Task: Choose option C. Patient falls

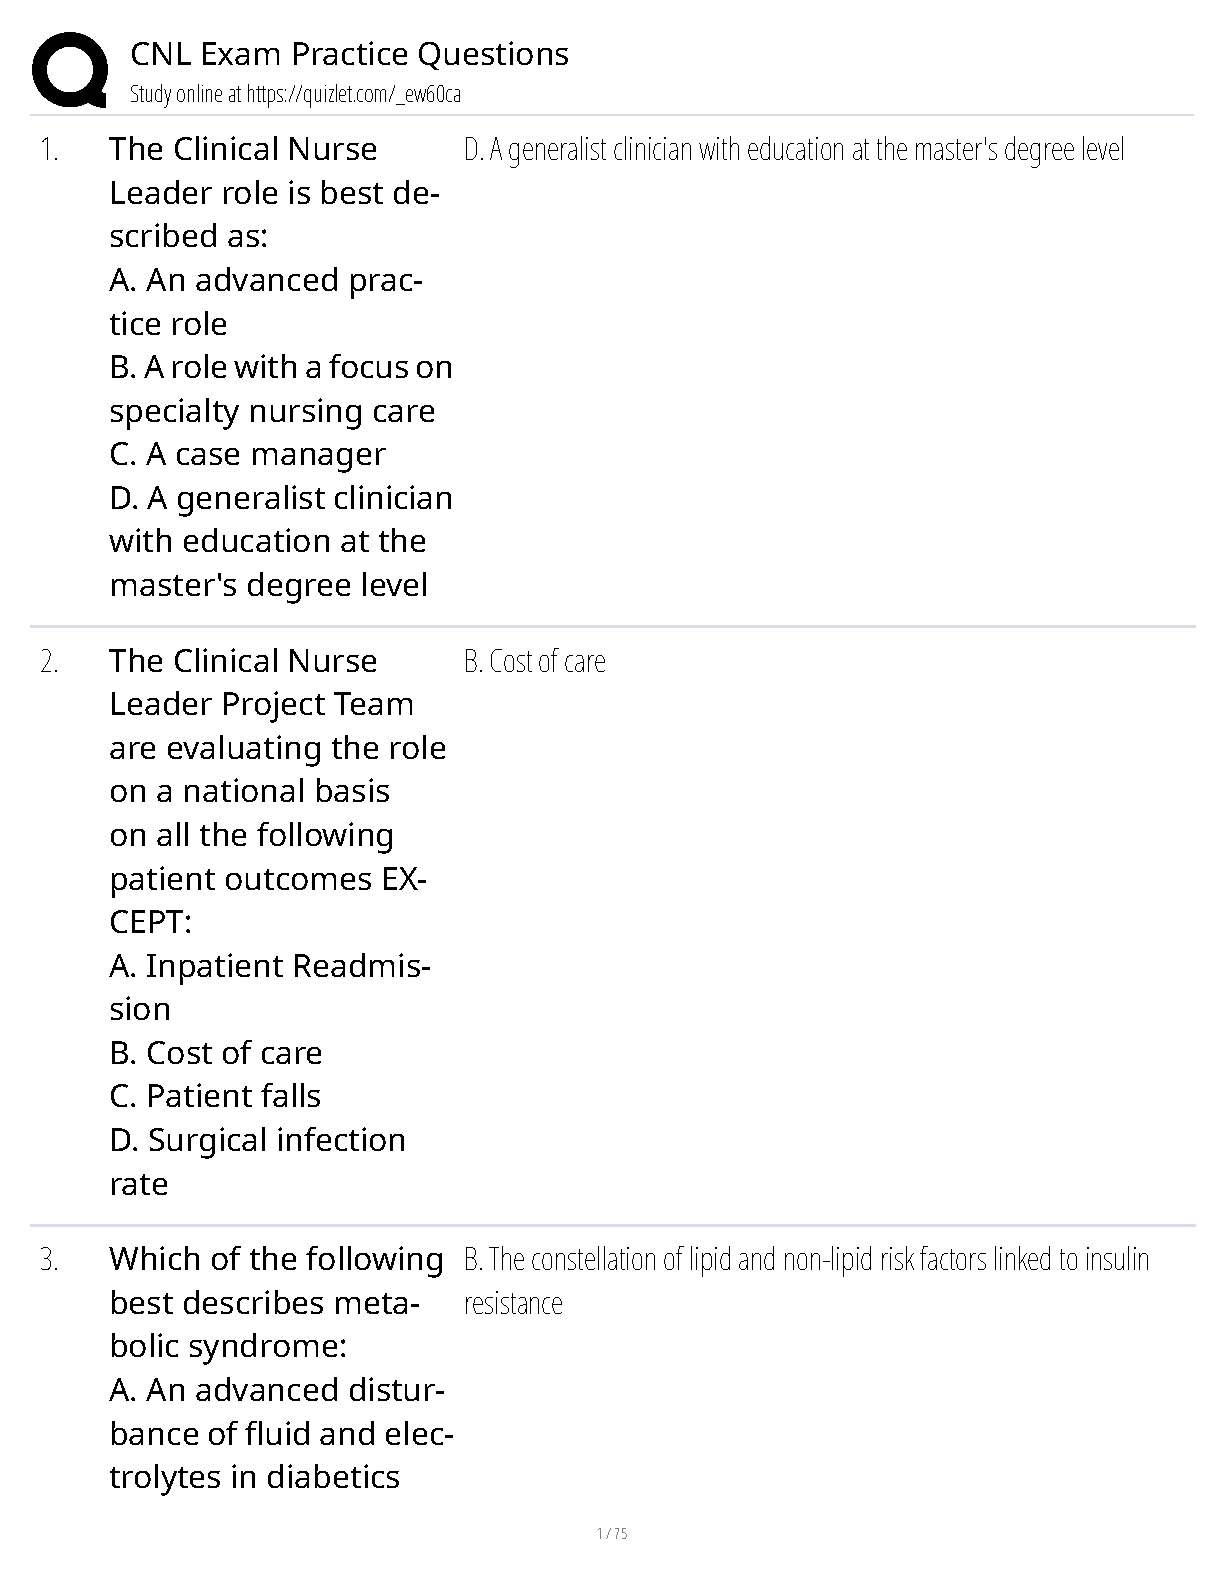Action: tap(215, 1096)
